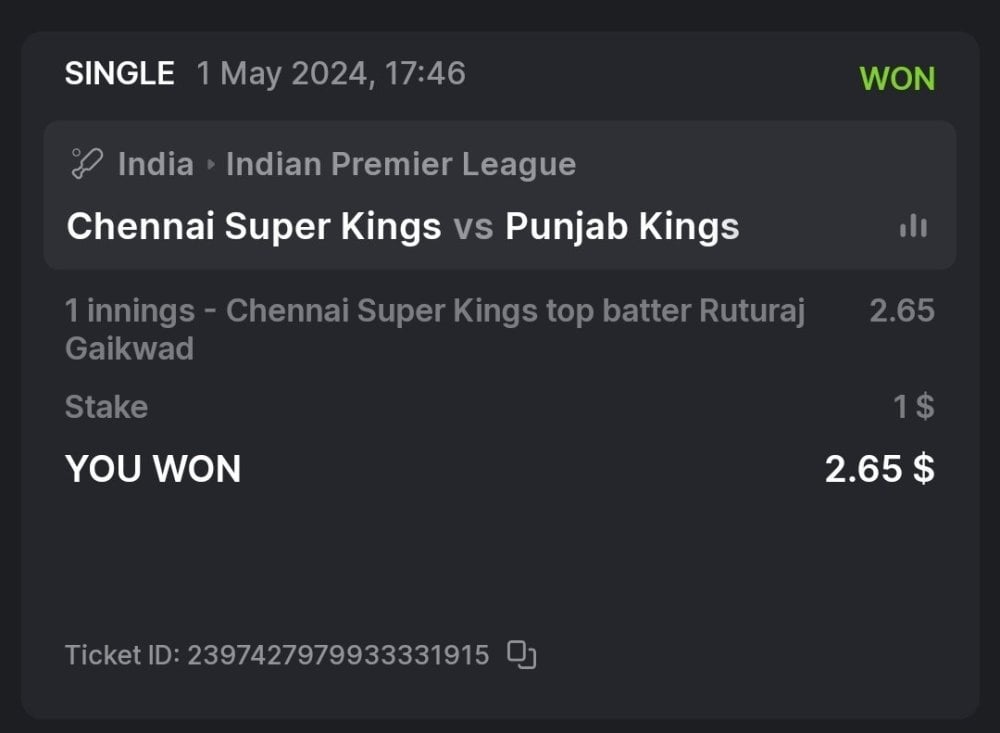
Task: Click the Stake label
Action: (x=106, y=407)
